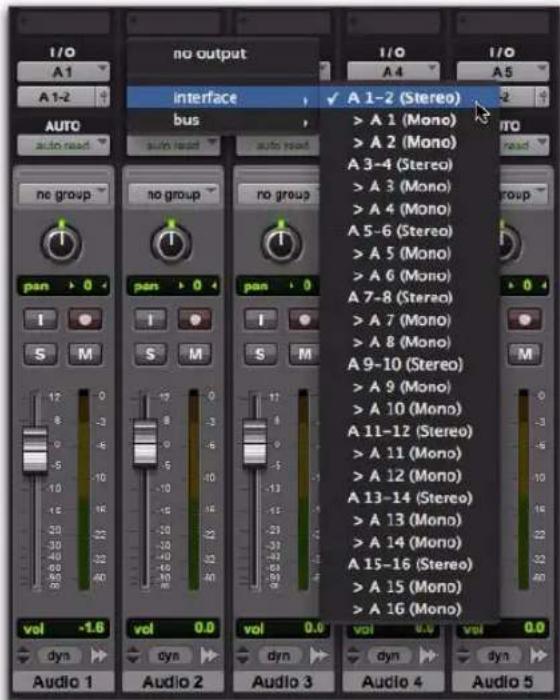This screenshot has width=560, height=700.
Task: Mute the Audio 2 track
Action: click(x=195, y=354)
